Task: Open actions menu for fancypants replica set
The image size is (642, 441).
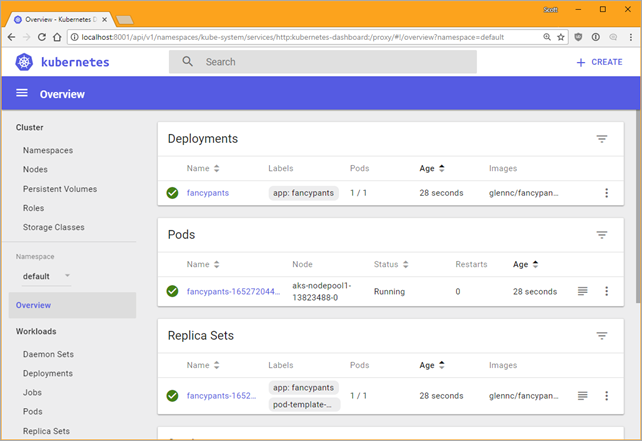Action: point(606,396)
